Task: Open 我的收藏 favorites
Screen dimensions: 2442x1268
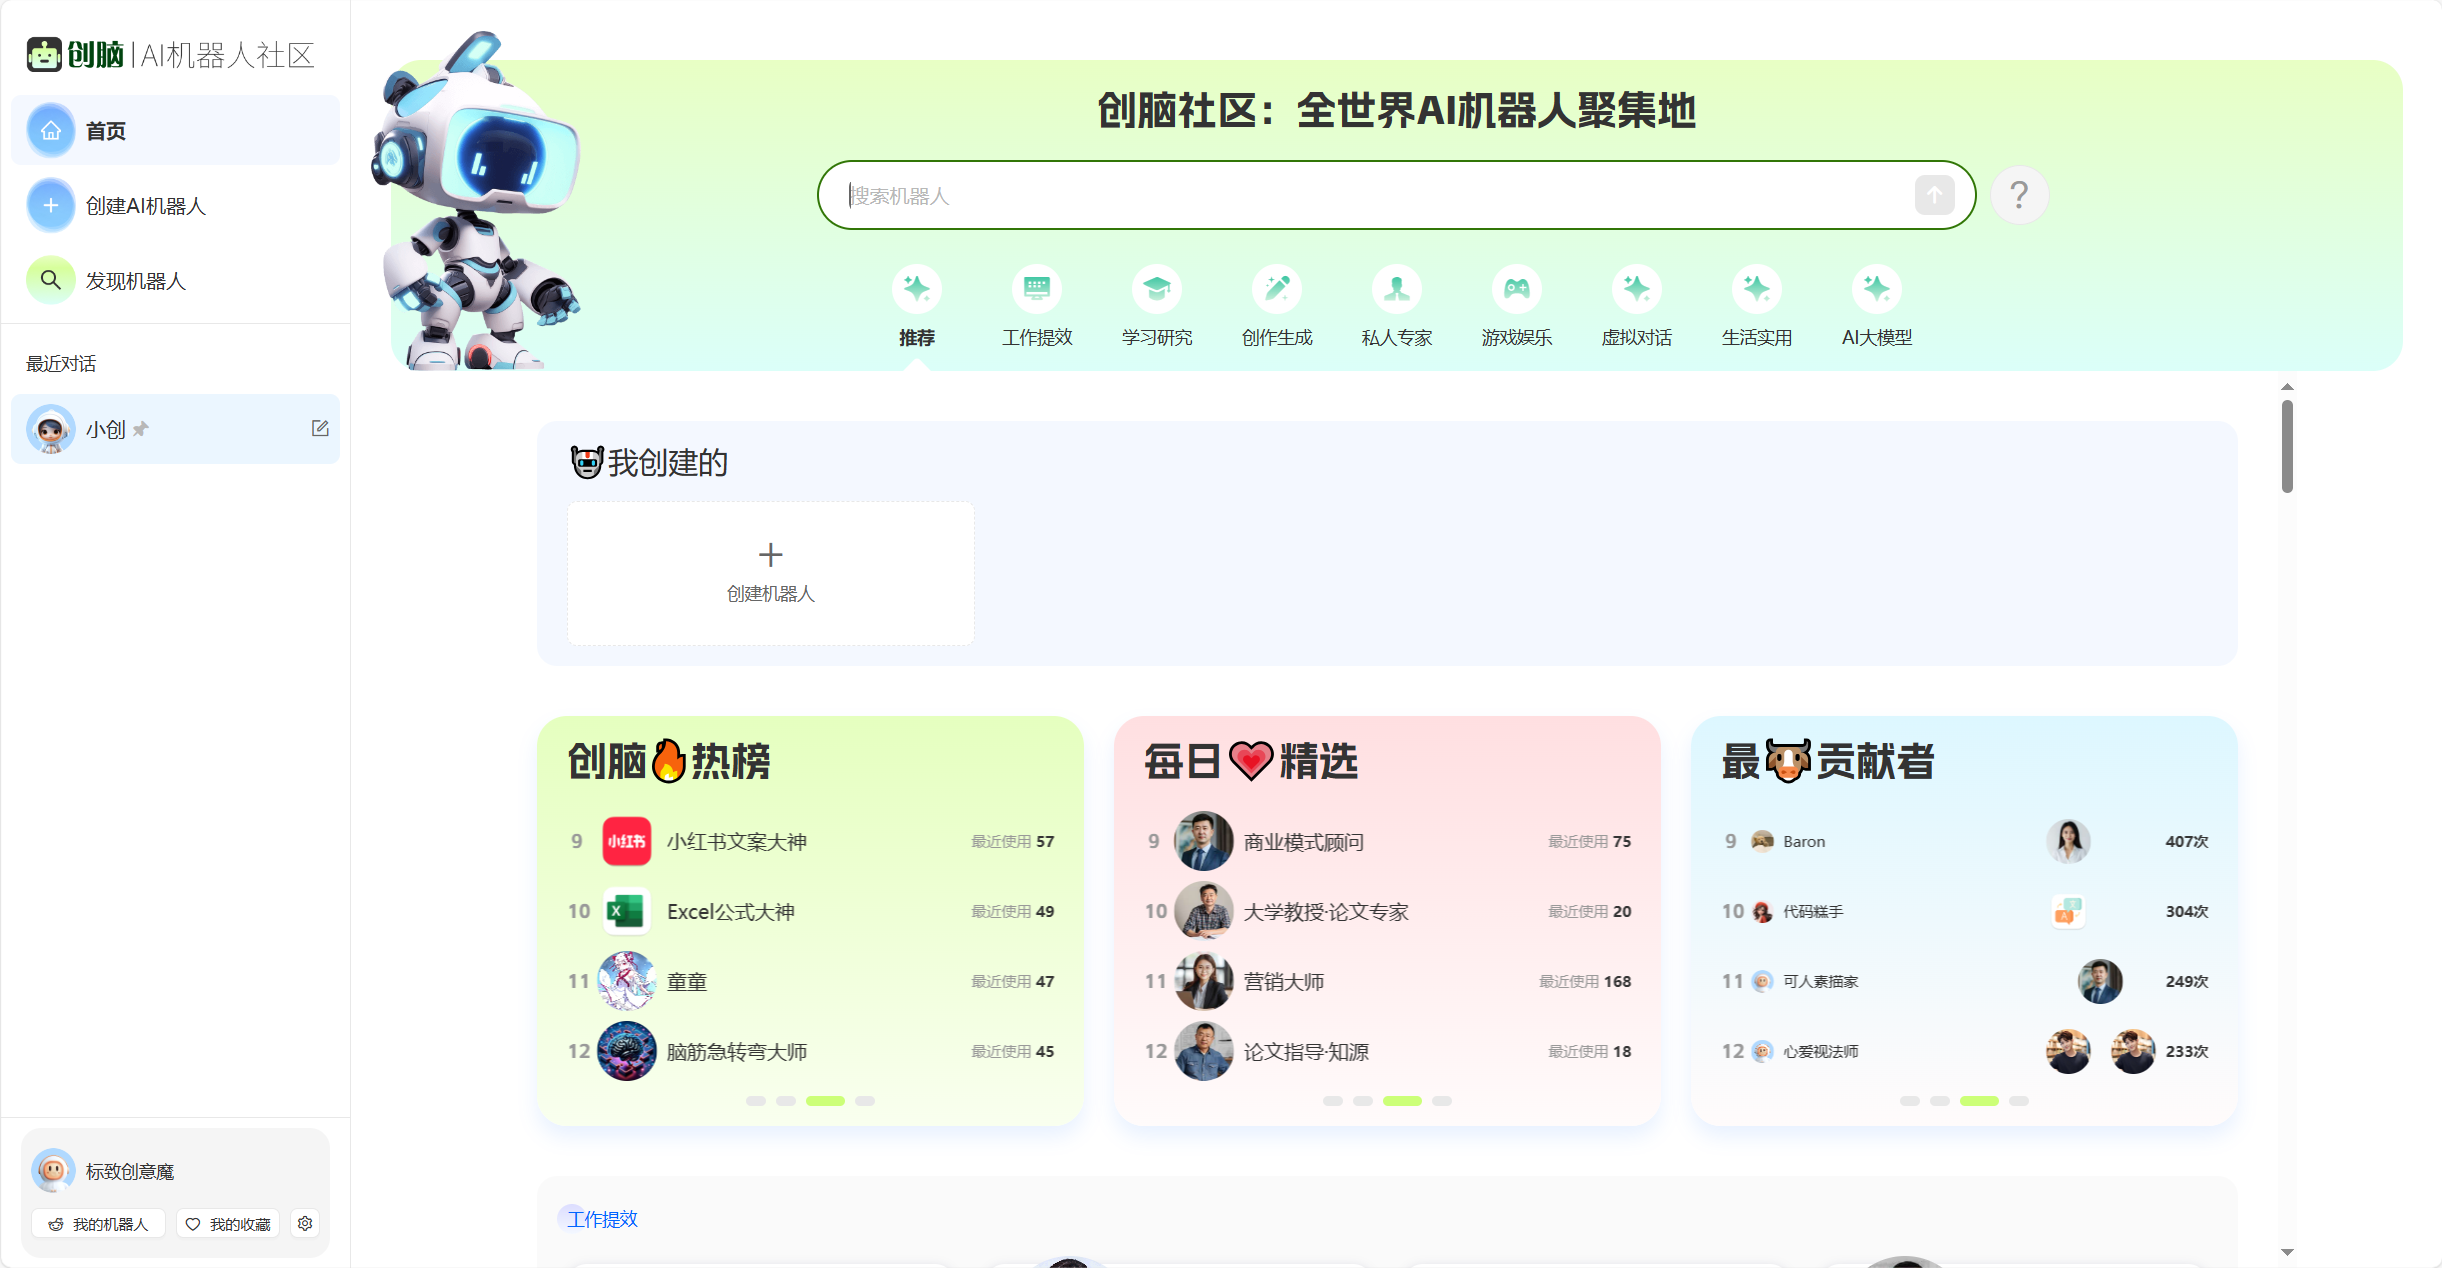Action: pos(228,1223)
